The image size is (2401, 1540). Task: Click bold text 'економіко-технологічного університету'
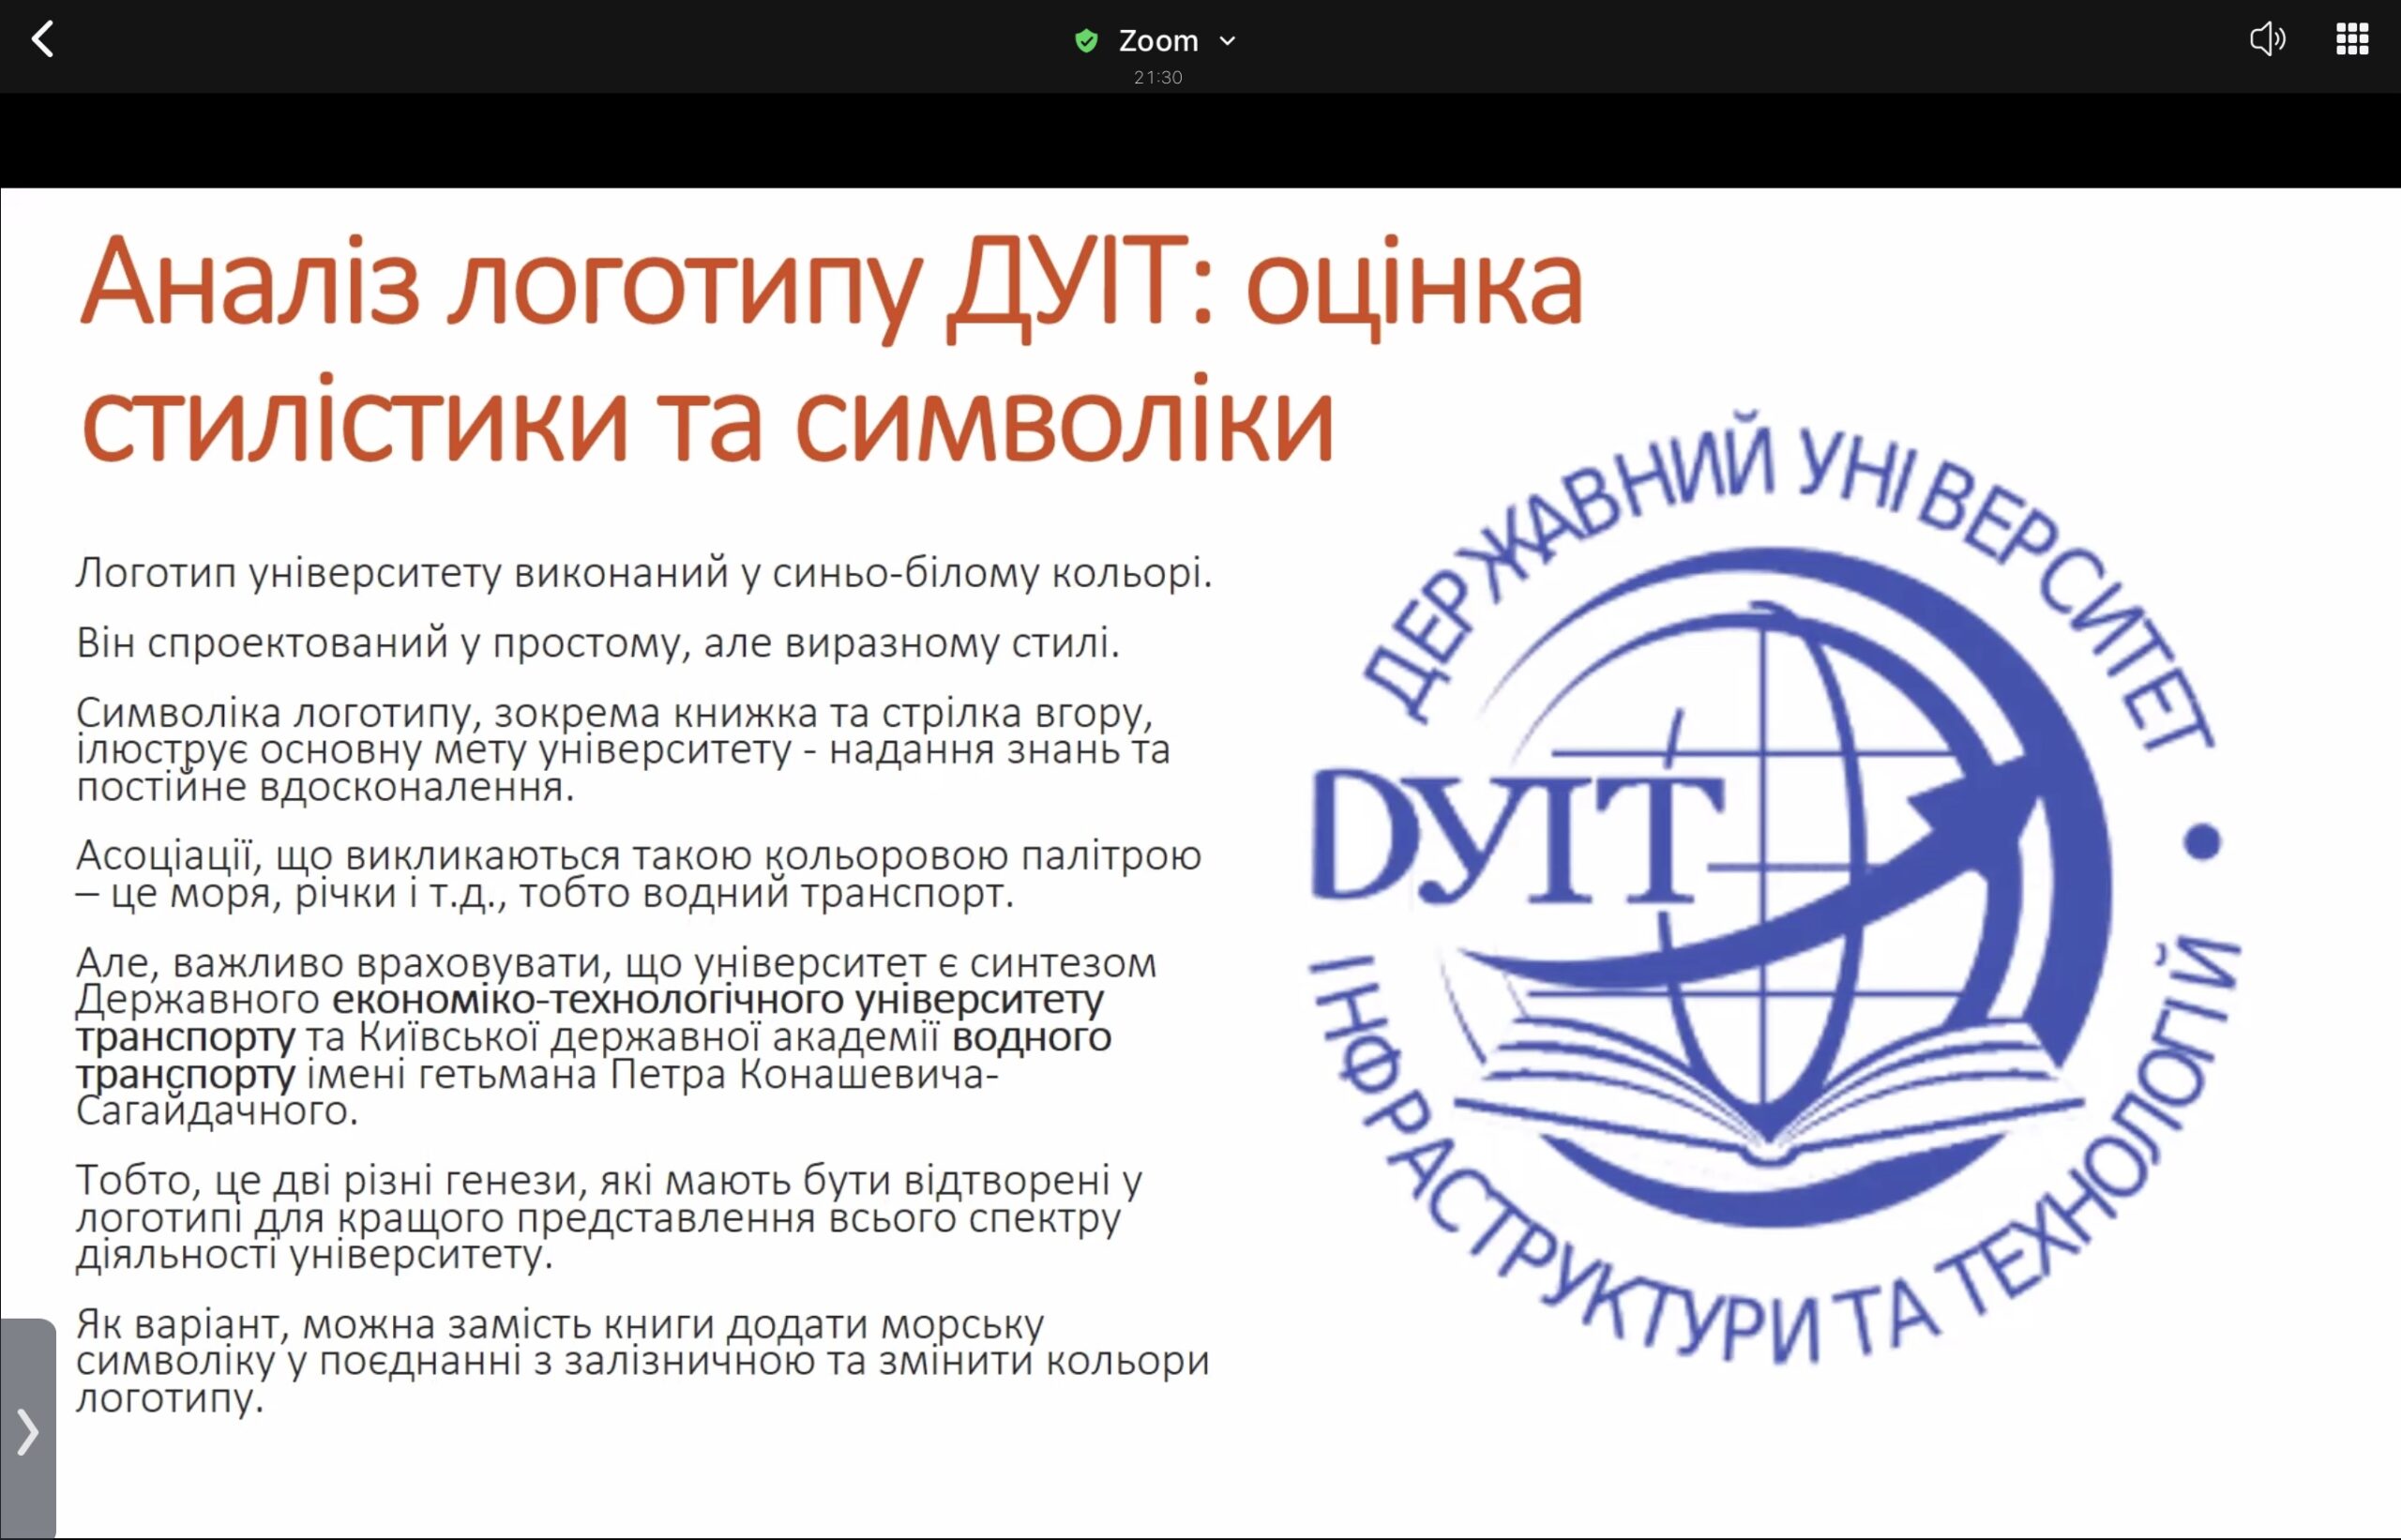click(718, 999)
